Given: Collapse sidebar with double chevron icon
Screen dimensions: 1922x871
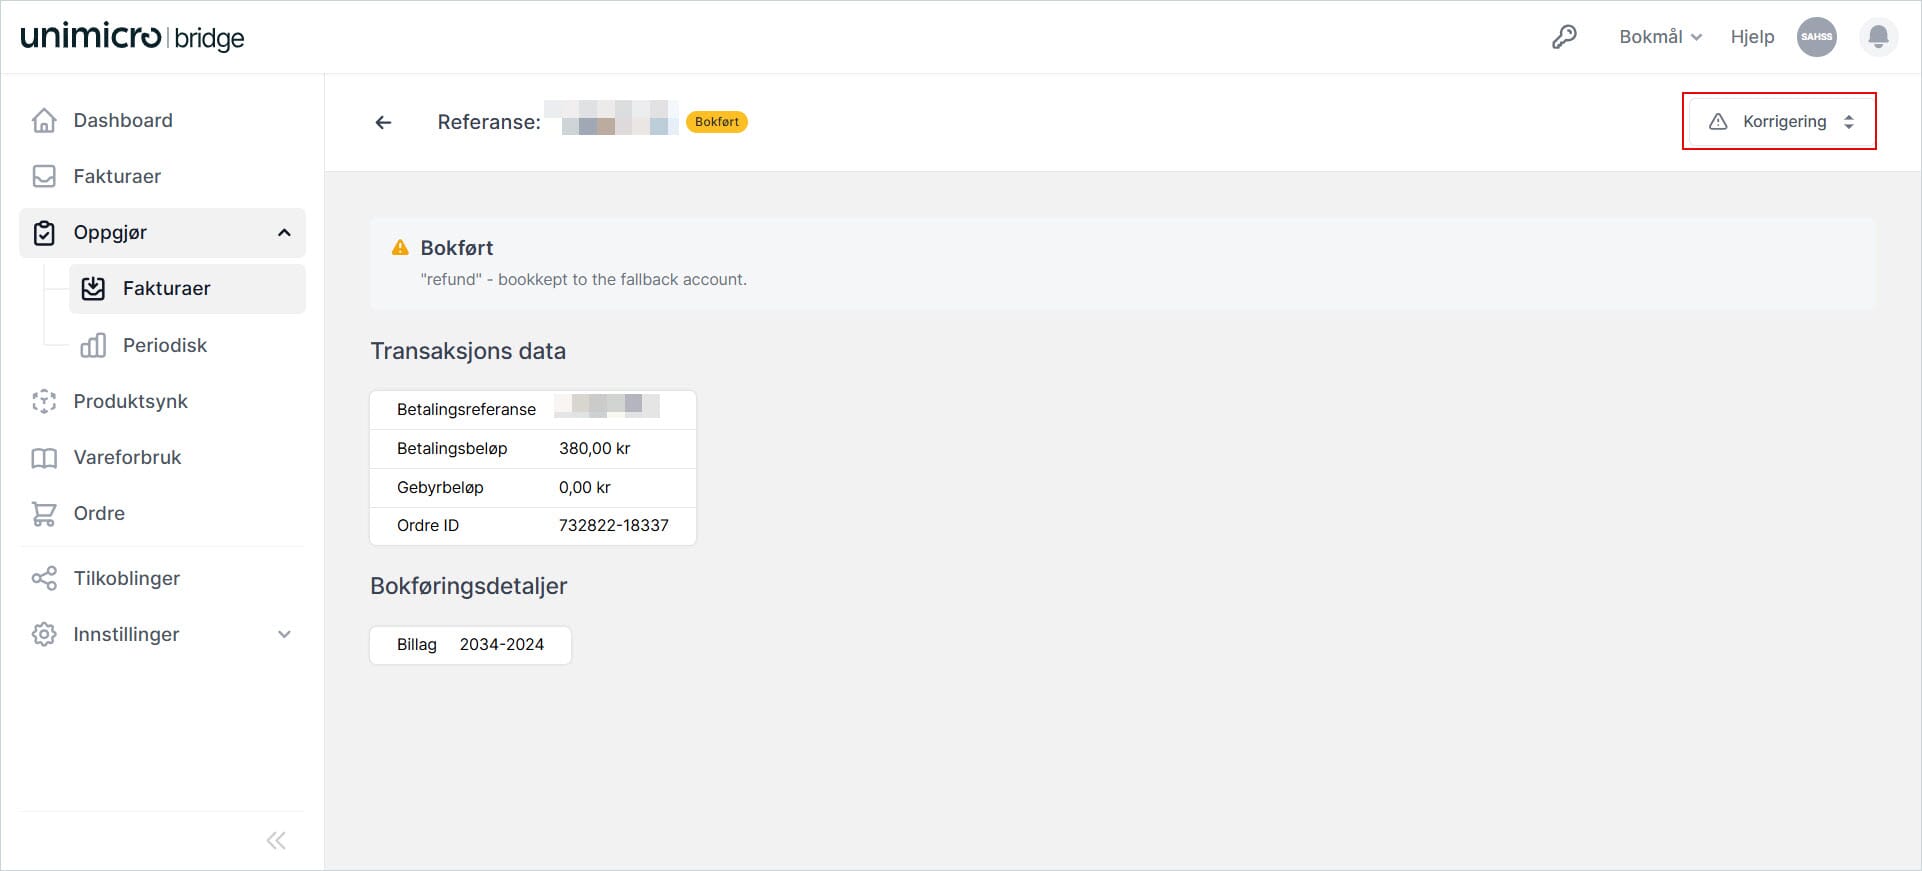Looking at the screenshot, I should point(276,840).
